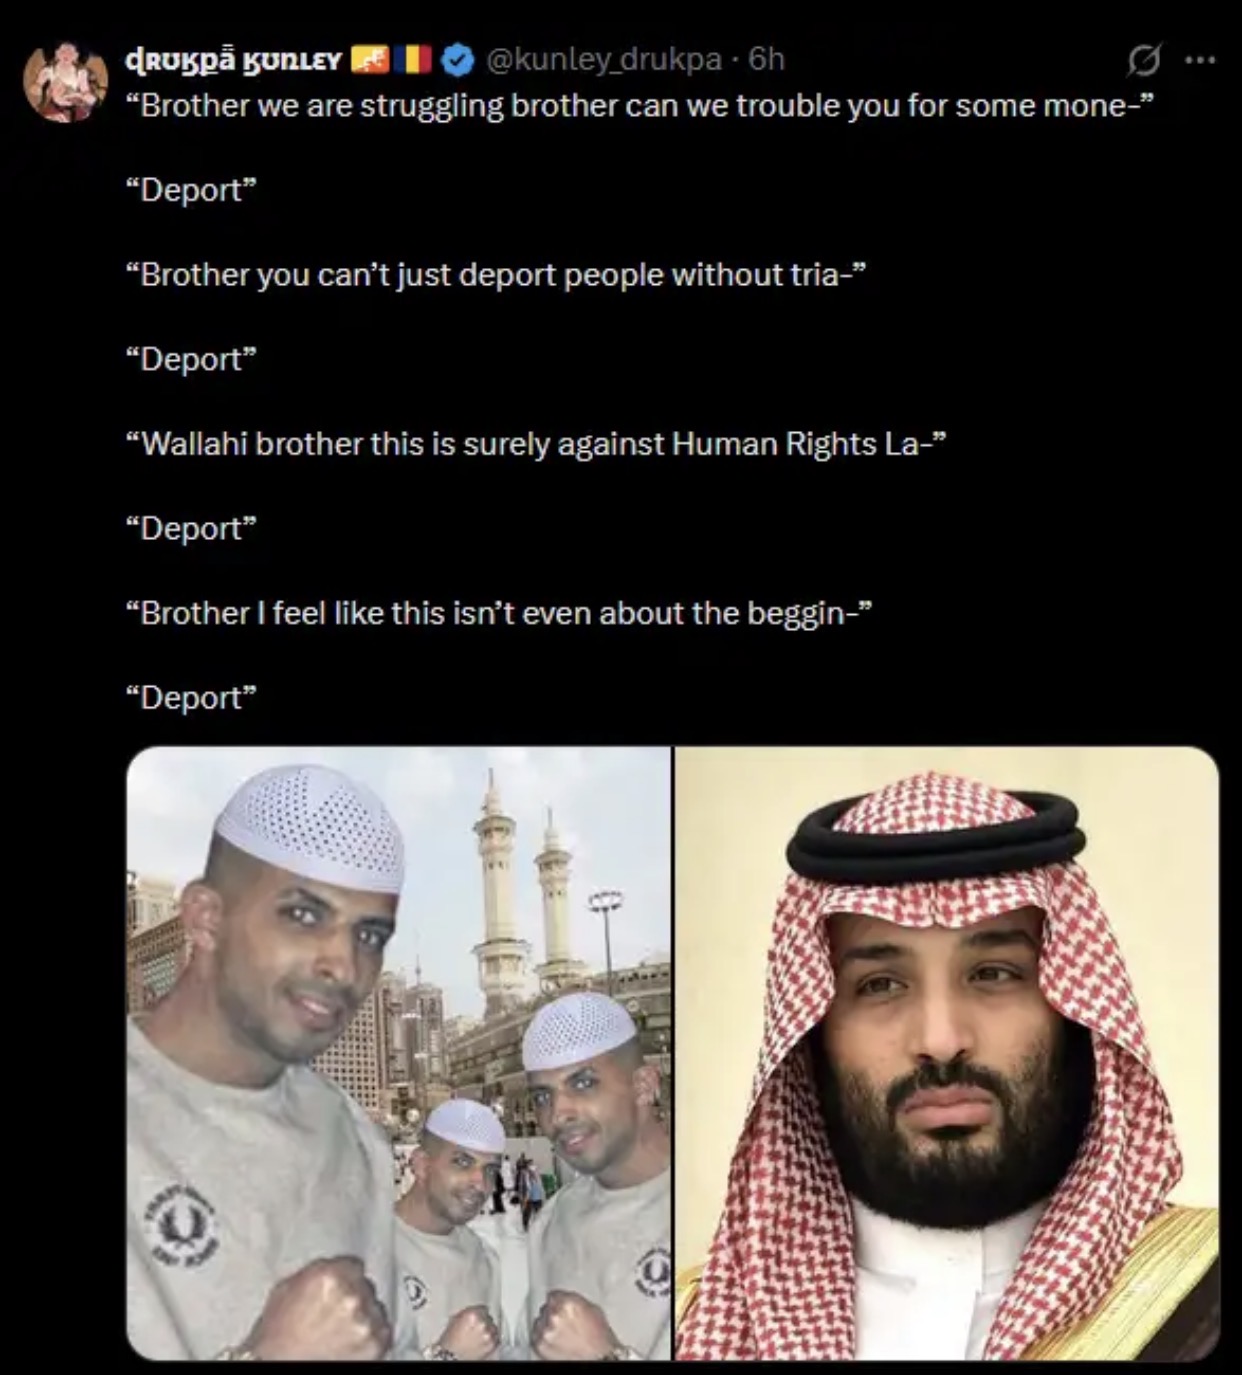Click line about deporting people without trial
The height and width of the screenshot is (1375, 1242).
tap(495, 274)
